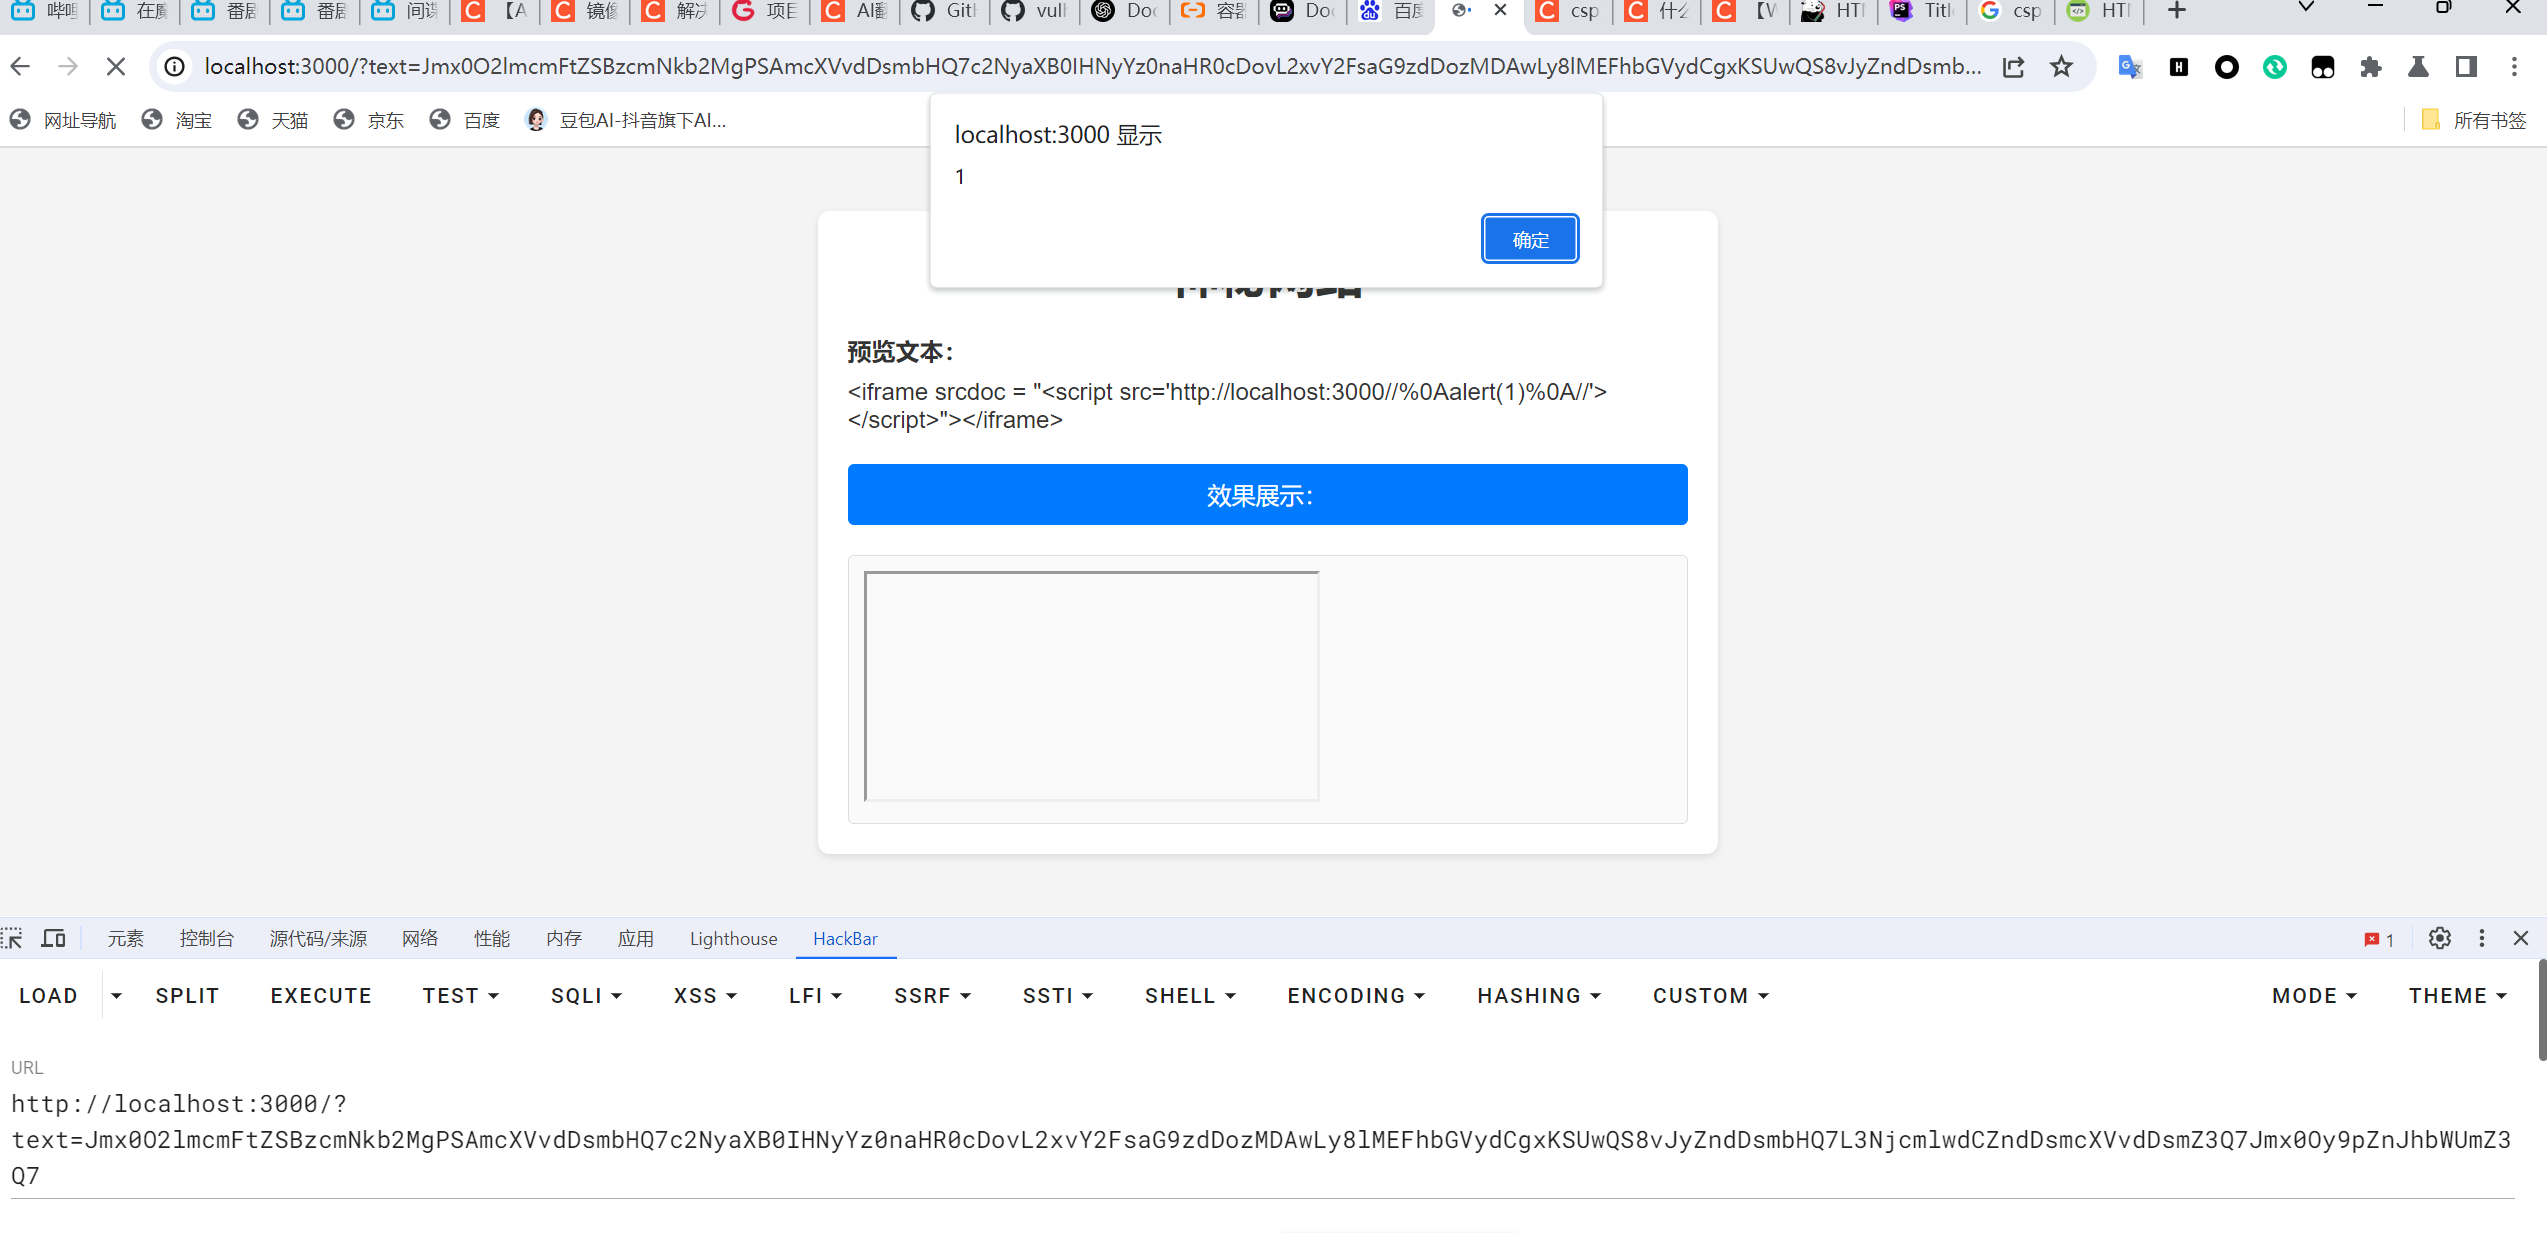2547x1233 pixels.
Task: Switch to the 应用 DevTools tab
Action: [x=636, y=938]
